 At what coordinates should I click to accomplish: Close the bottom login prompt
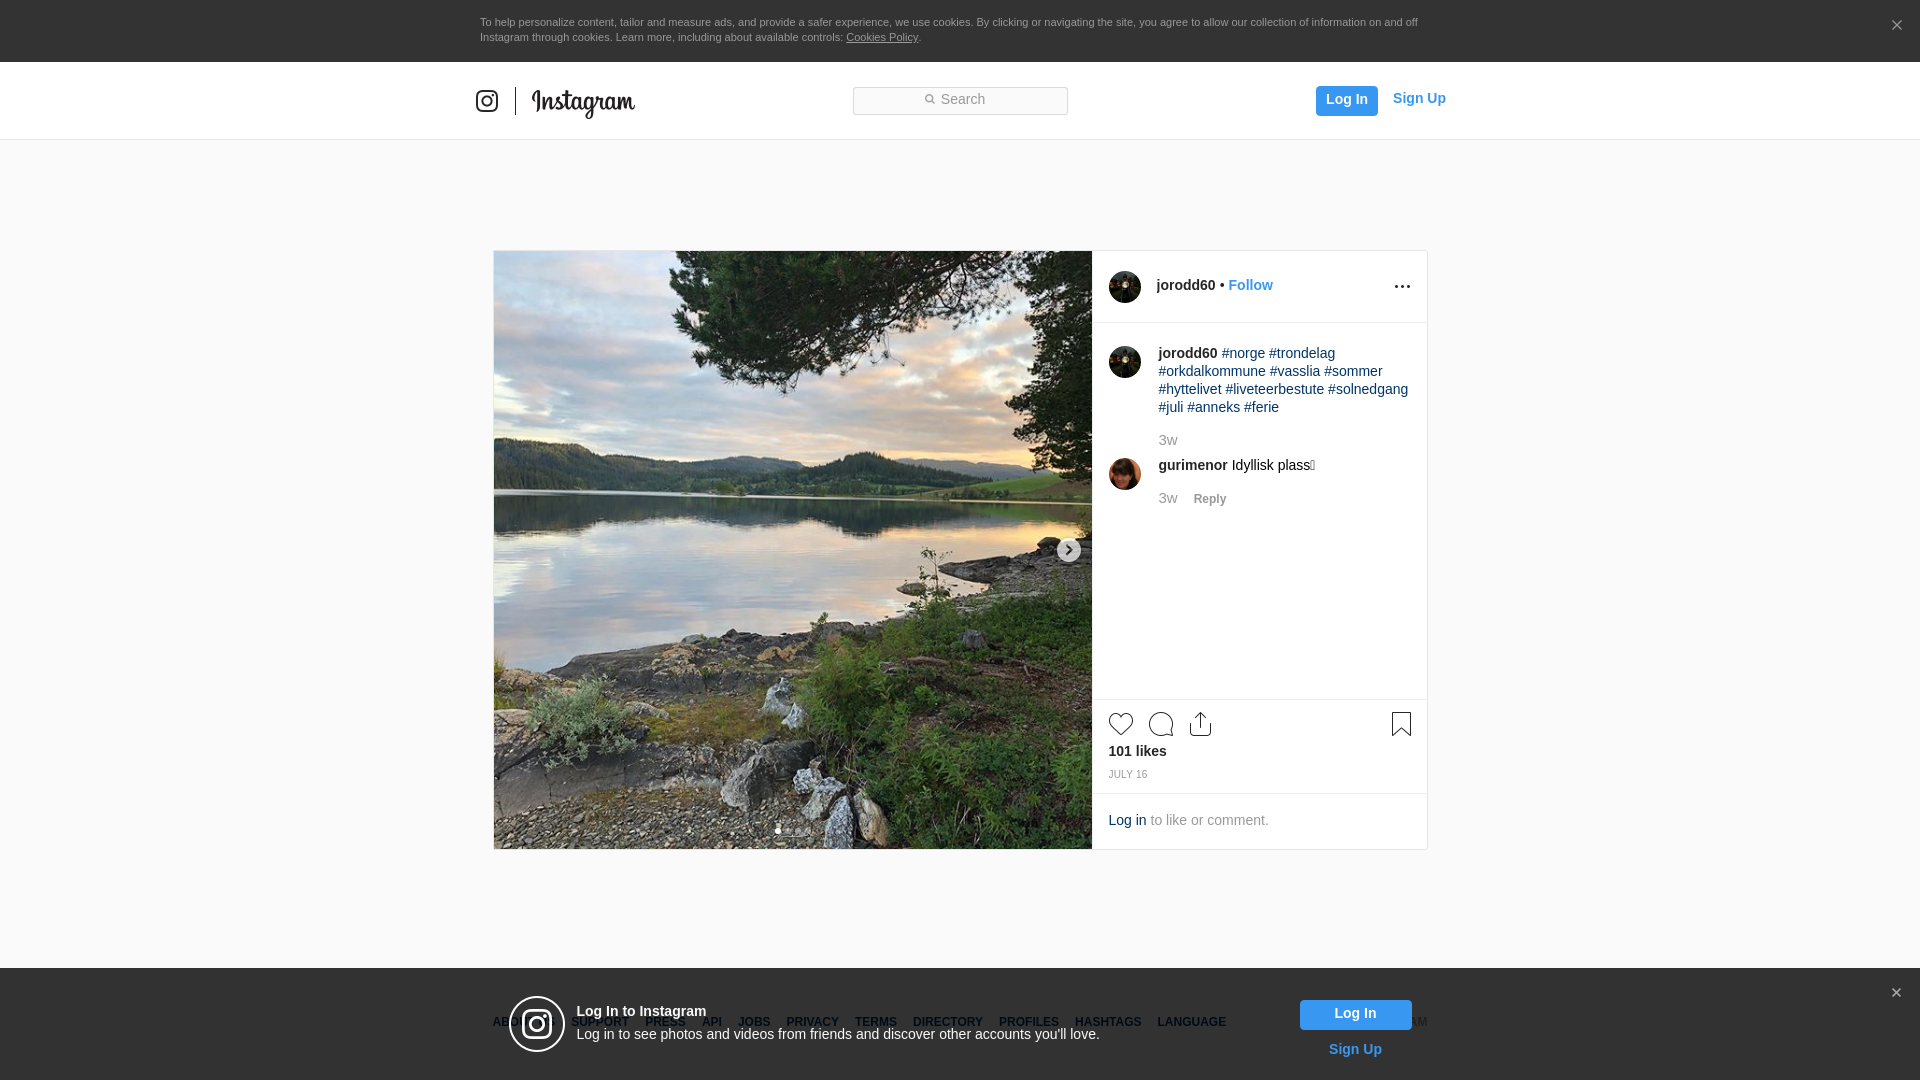tap(1896, 993)
